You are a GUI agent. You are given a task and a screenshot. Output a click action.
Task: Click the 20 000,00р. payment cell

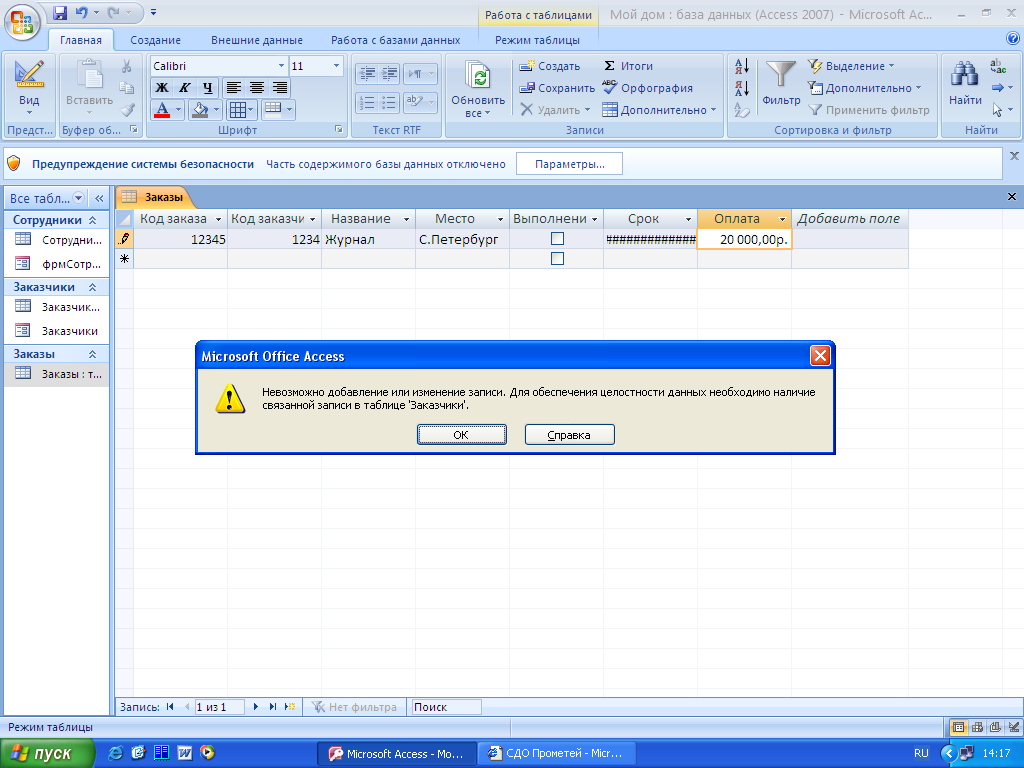click(744, 239)
